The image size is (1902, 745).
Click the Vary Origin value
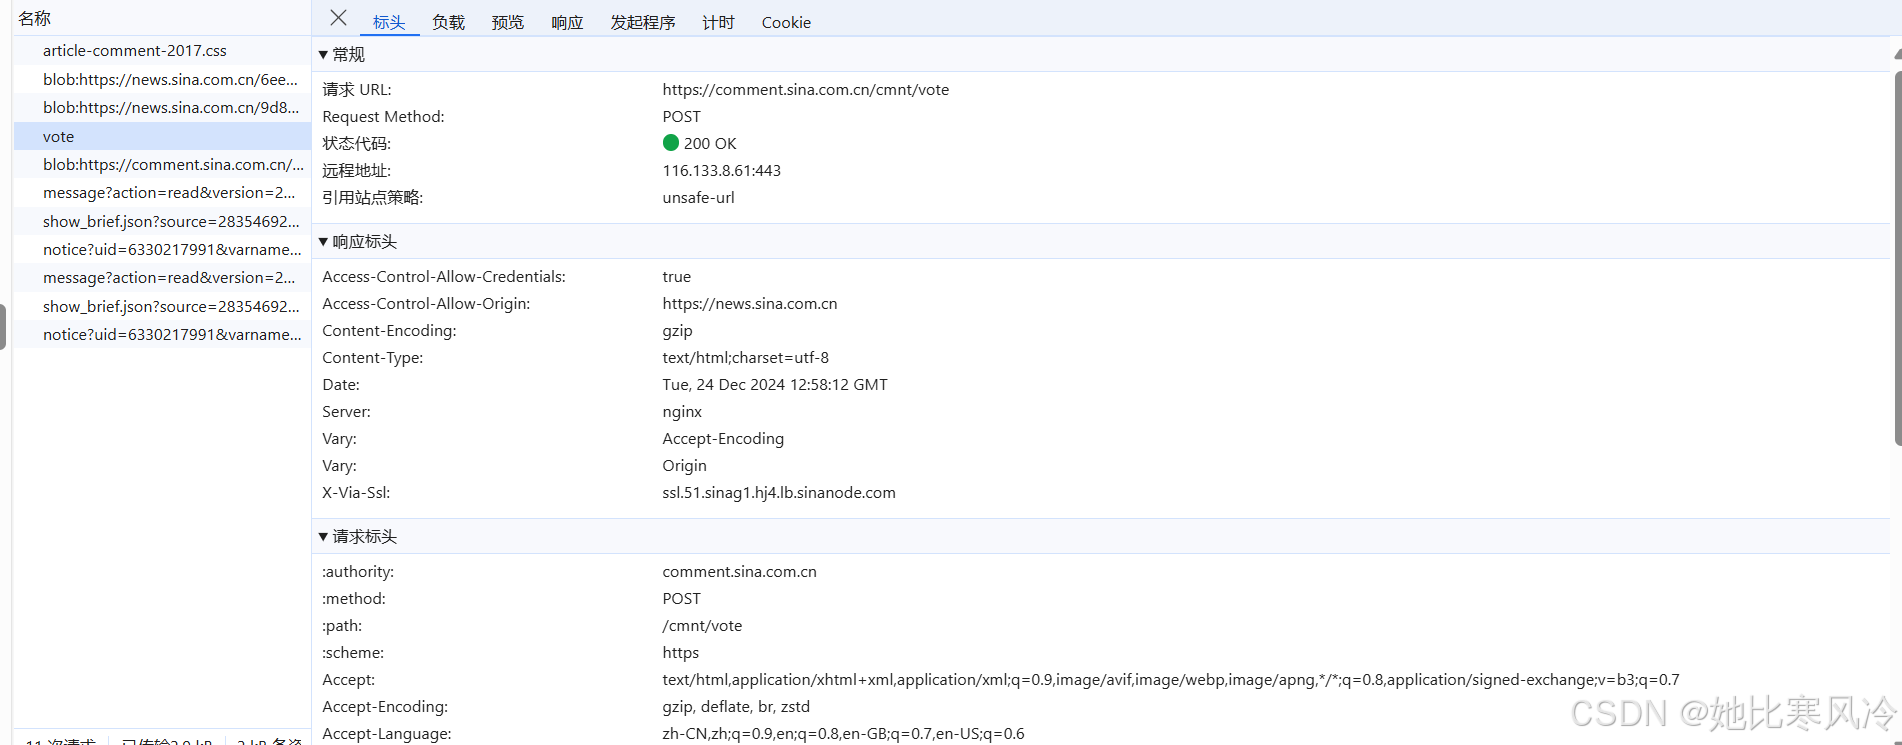point(684,465)
